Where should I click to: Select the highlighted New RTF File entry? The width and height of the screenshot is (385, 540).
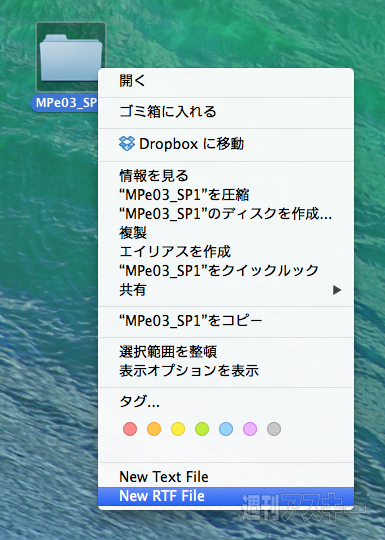point(226,496)
